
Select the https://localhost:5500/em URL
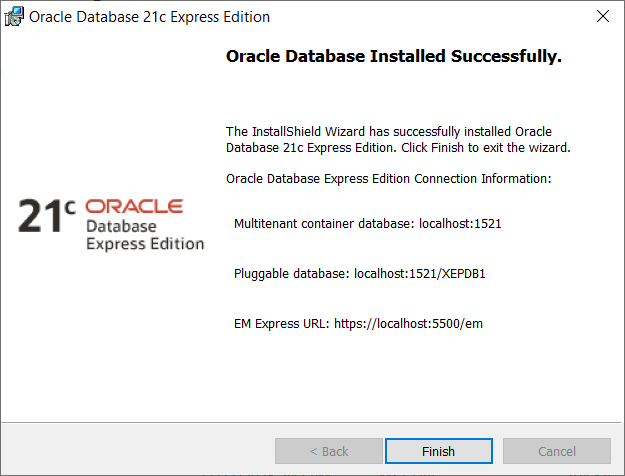409,324
